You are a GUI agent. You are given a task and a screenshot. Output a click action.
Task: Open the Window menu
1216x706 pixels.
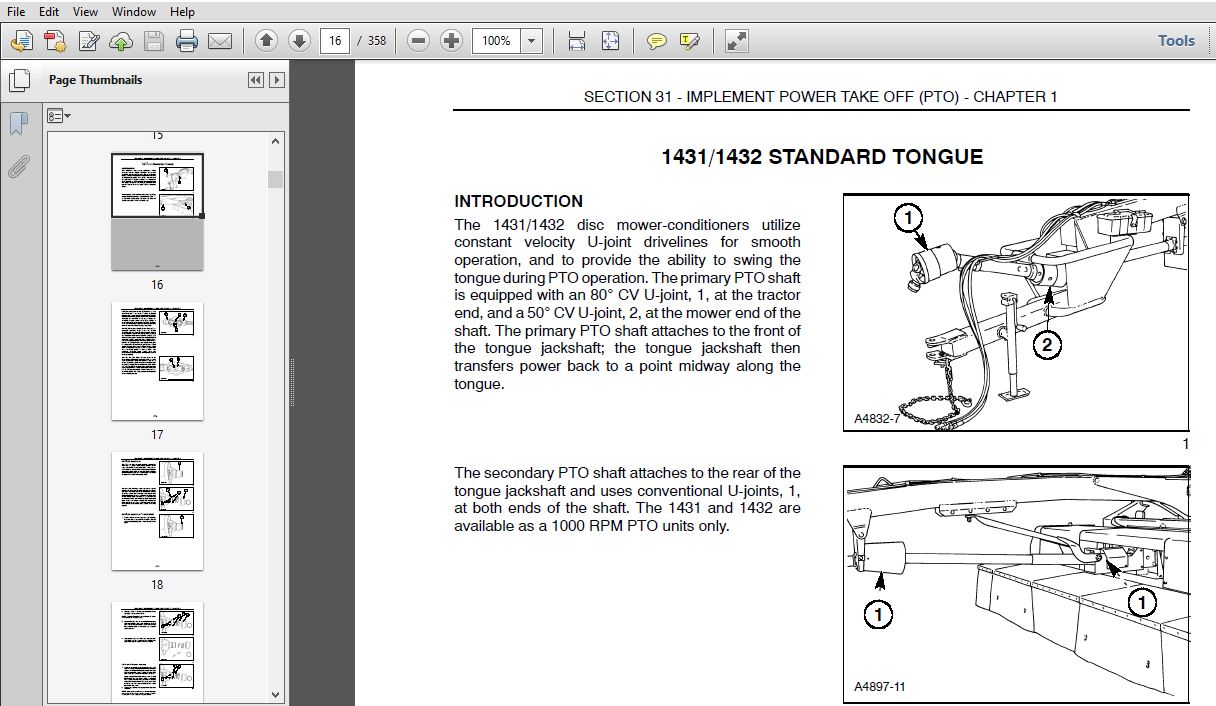click(134, 12)
